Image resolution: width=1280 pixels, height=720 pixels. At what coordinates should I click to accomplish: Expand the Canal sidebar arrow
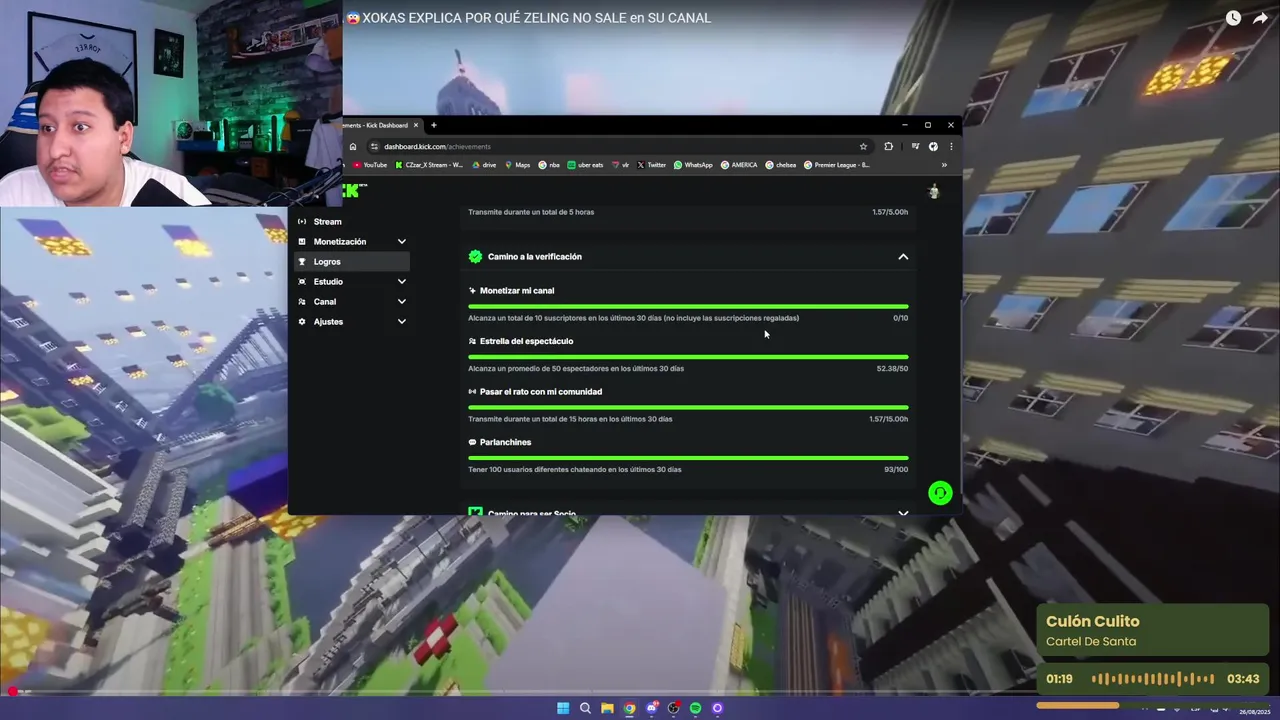tap(401, 301)
